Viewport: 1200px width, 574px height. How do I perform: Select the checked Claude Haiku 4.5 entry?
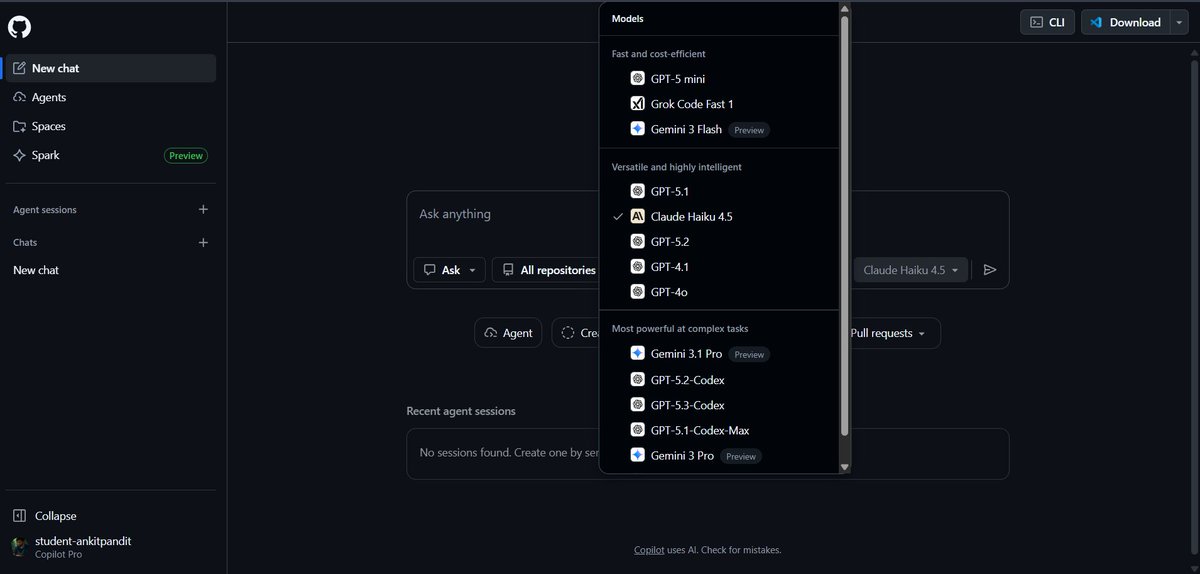[721, 216]
